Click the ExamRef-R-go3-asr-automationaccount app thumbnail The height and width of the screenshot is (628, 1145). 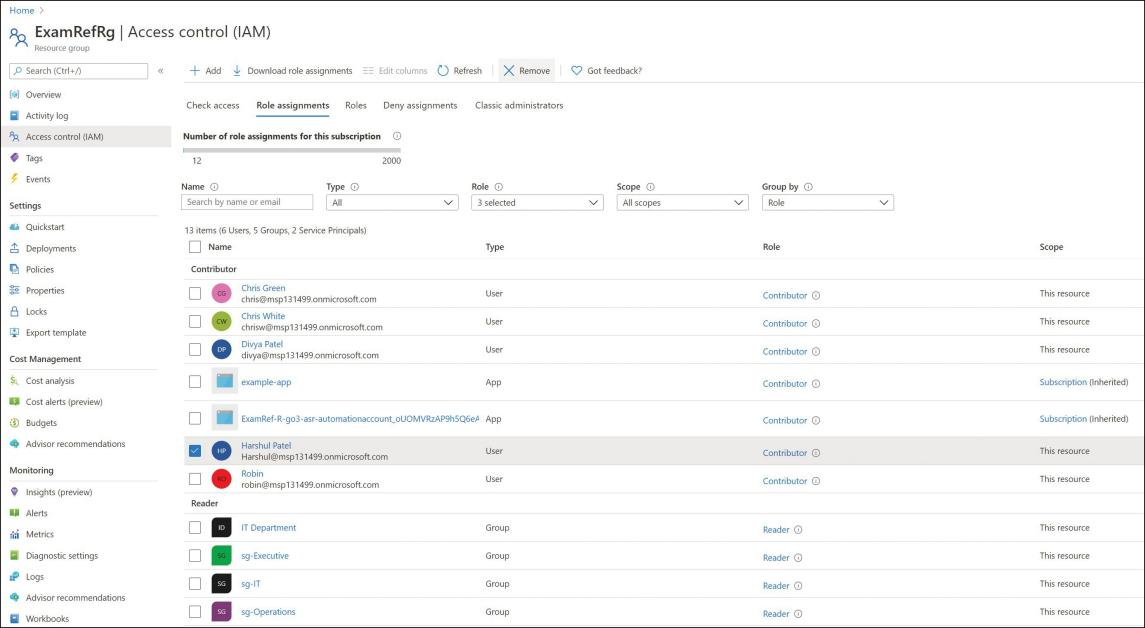pyautogui.click(x=224, y=418)
